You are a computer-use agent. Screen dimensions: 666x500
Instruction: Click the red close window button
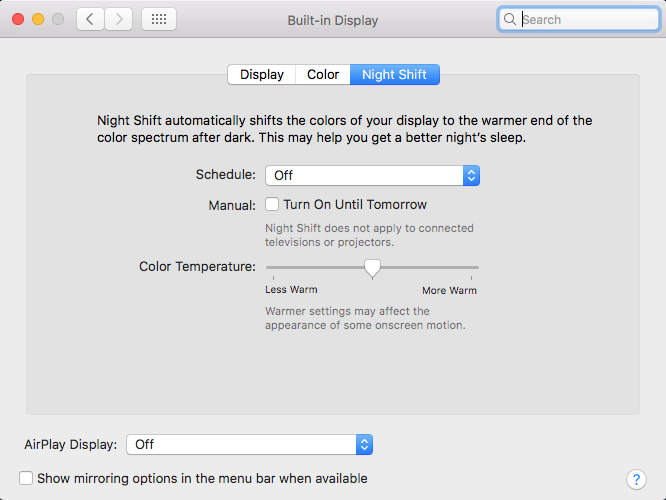[x=18, y=19]
